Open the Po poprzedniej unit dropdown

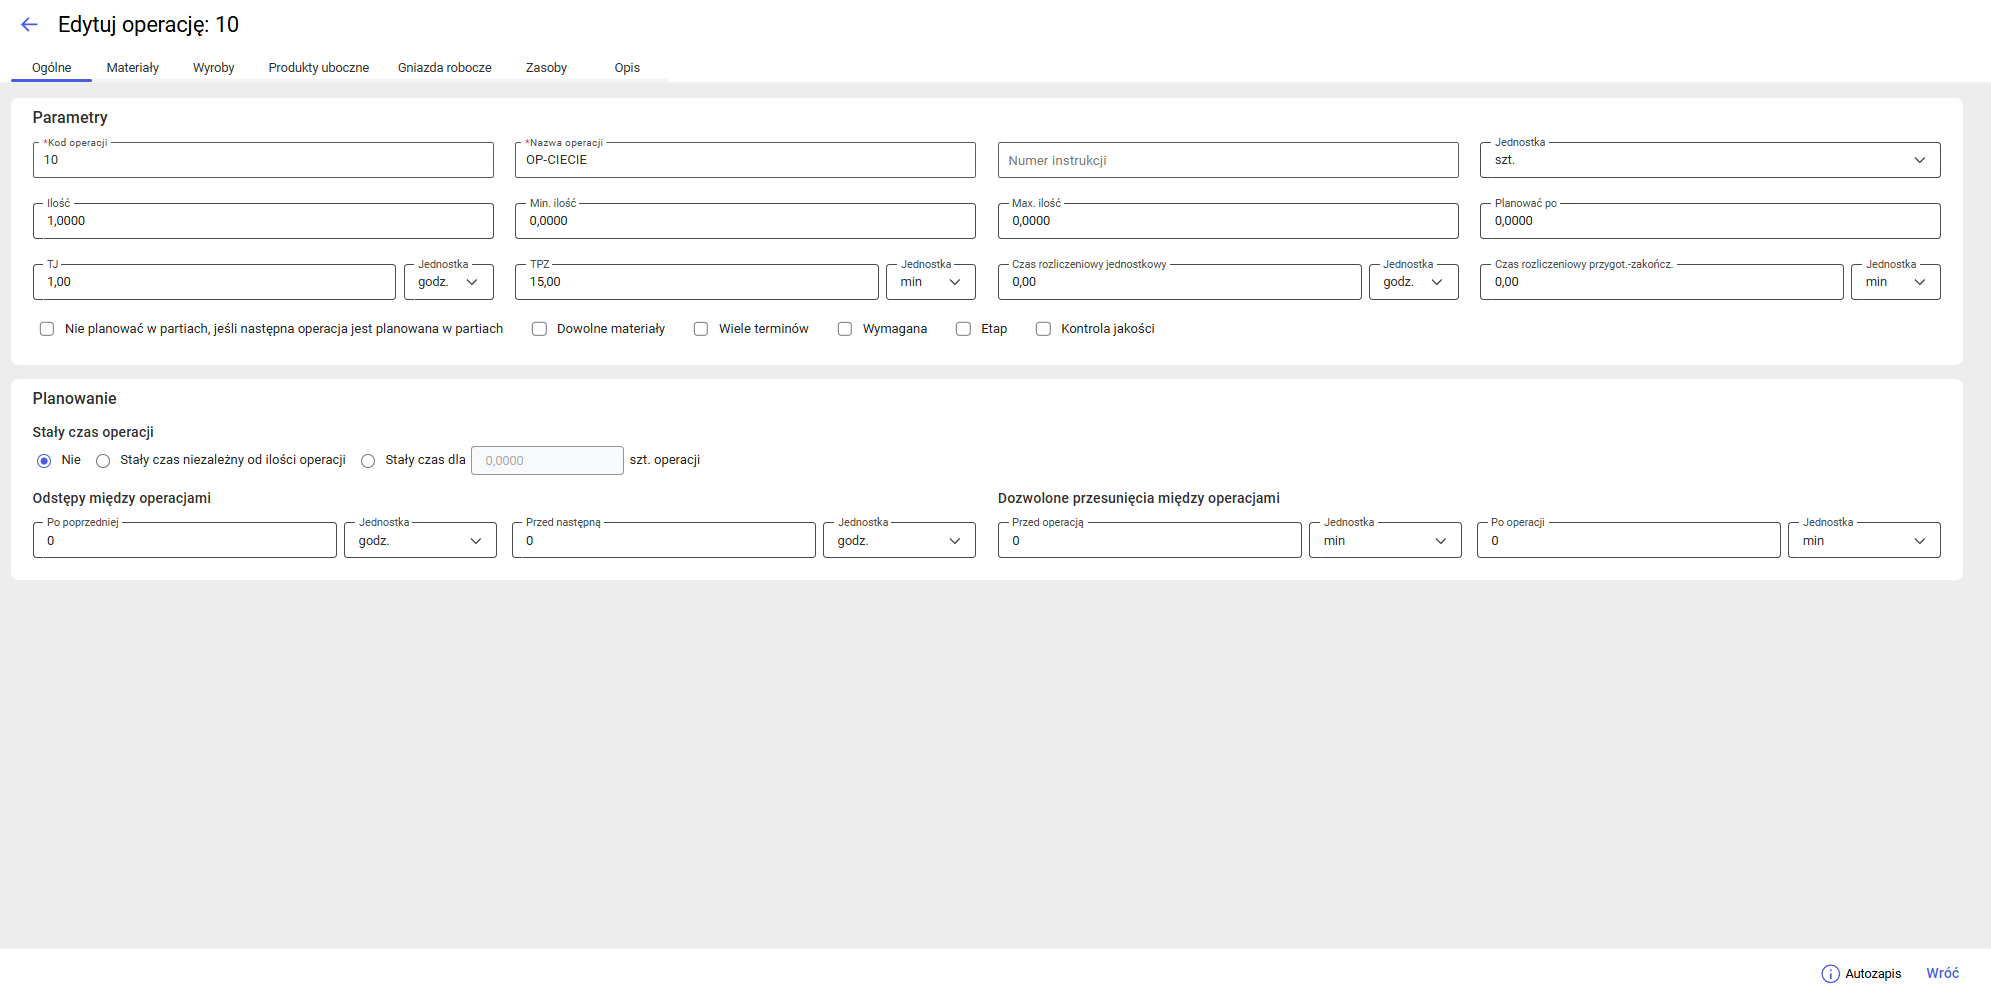[x=420, y=541]
